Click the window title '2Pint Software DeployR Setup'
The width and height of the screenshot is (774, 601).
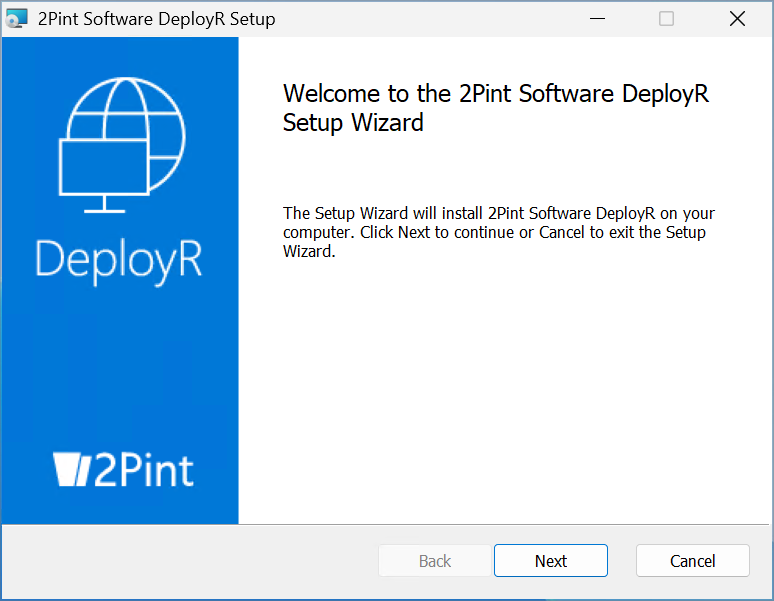[x=155, y=19]
